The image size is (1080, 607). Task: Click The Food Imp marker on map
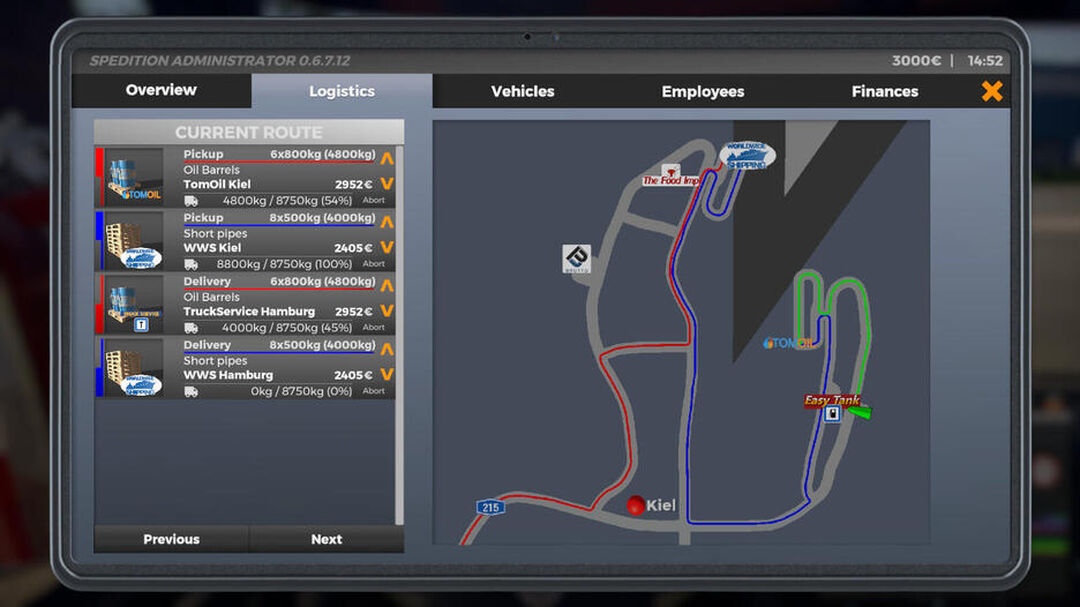[670, 175]
